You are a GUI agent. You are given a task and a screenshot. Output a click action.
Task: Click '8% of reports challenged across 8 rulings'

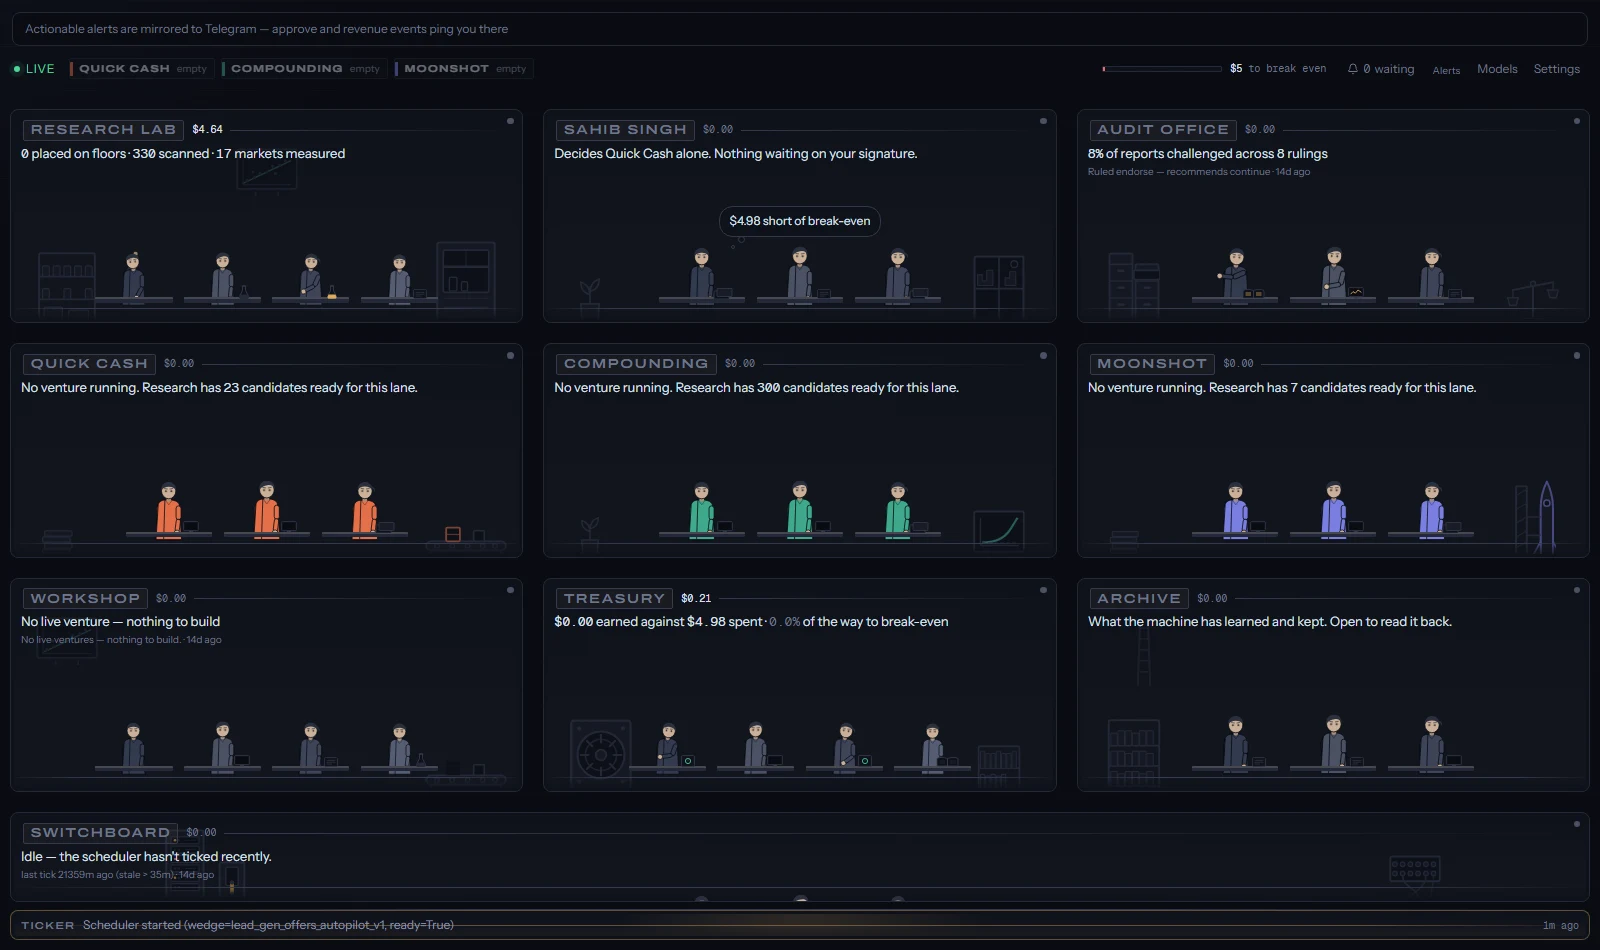pos(1208,154)
